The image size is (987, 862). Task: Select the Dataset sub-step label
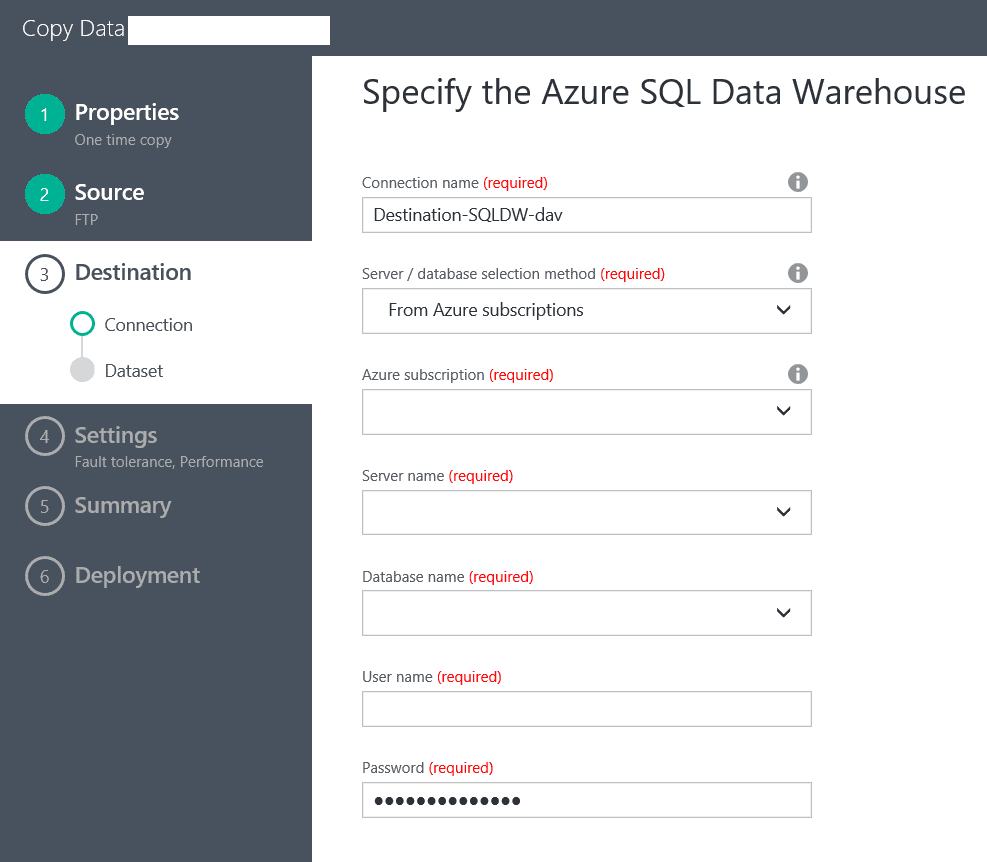point(133,371)
